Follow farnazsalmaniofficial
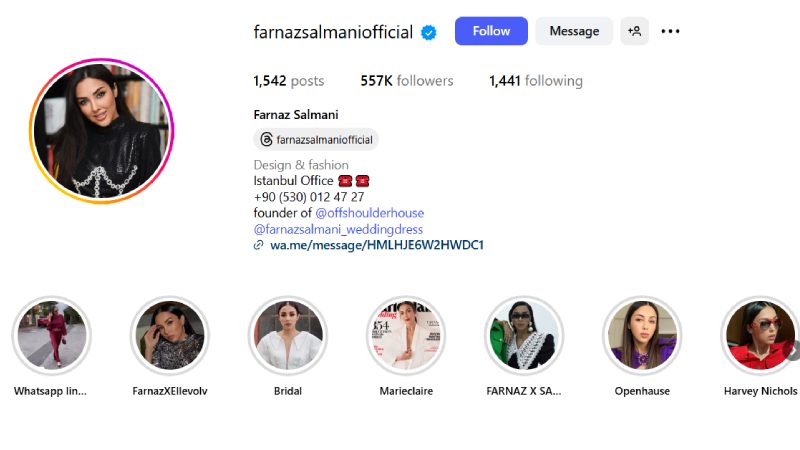 (x=491, y=31)
